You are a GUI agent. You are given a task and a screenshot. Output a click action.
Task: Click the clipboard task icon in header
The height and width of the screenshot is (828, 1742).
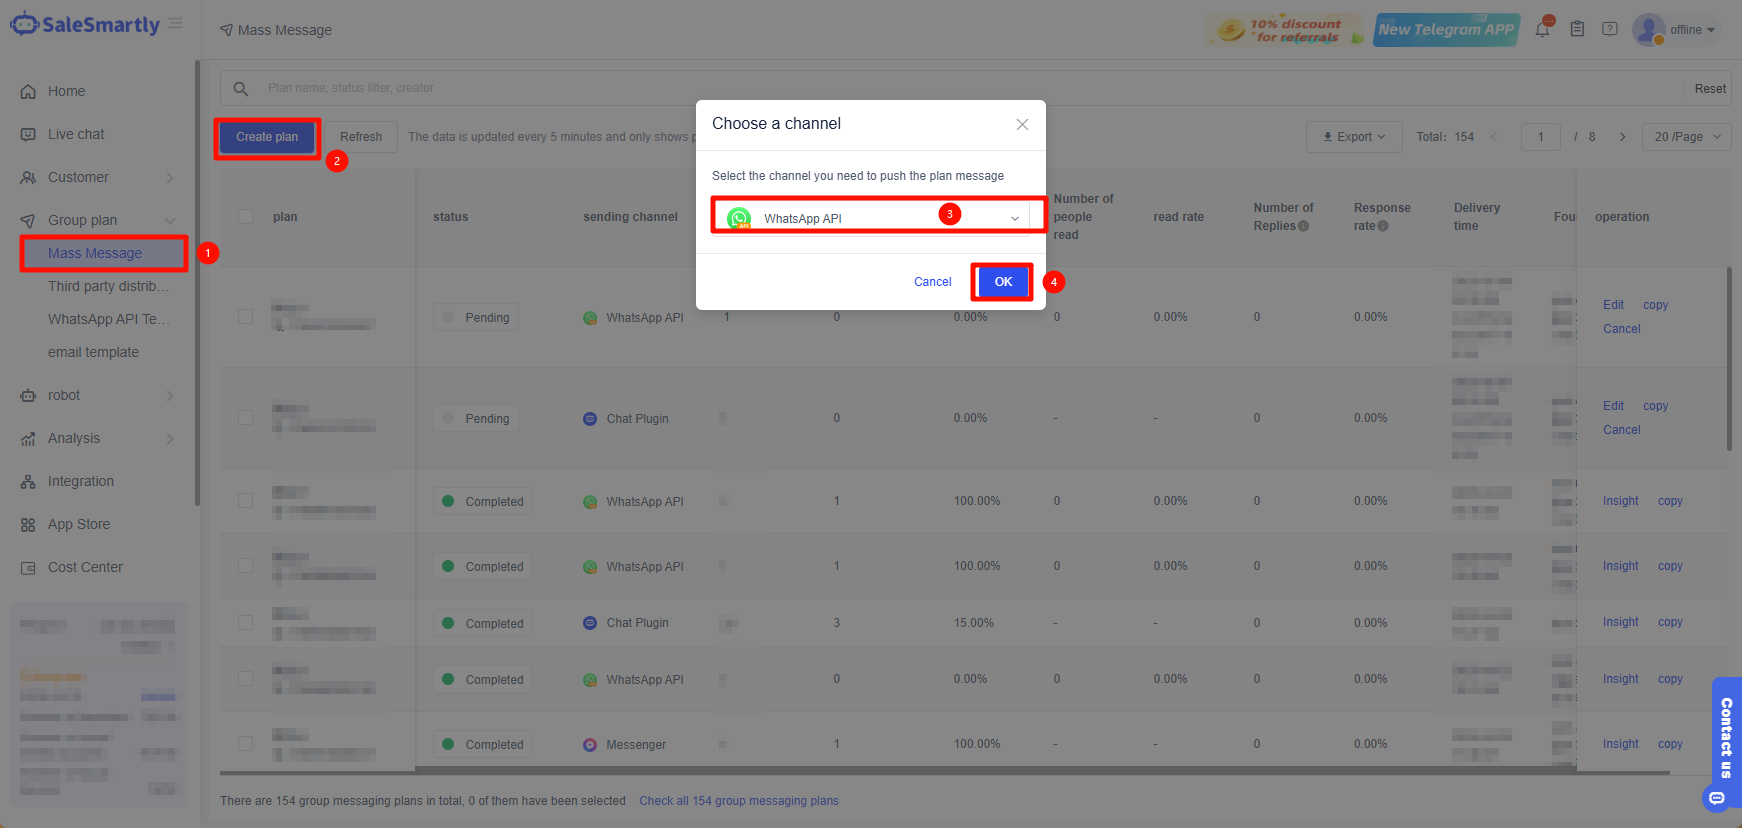pos(1577,29)
